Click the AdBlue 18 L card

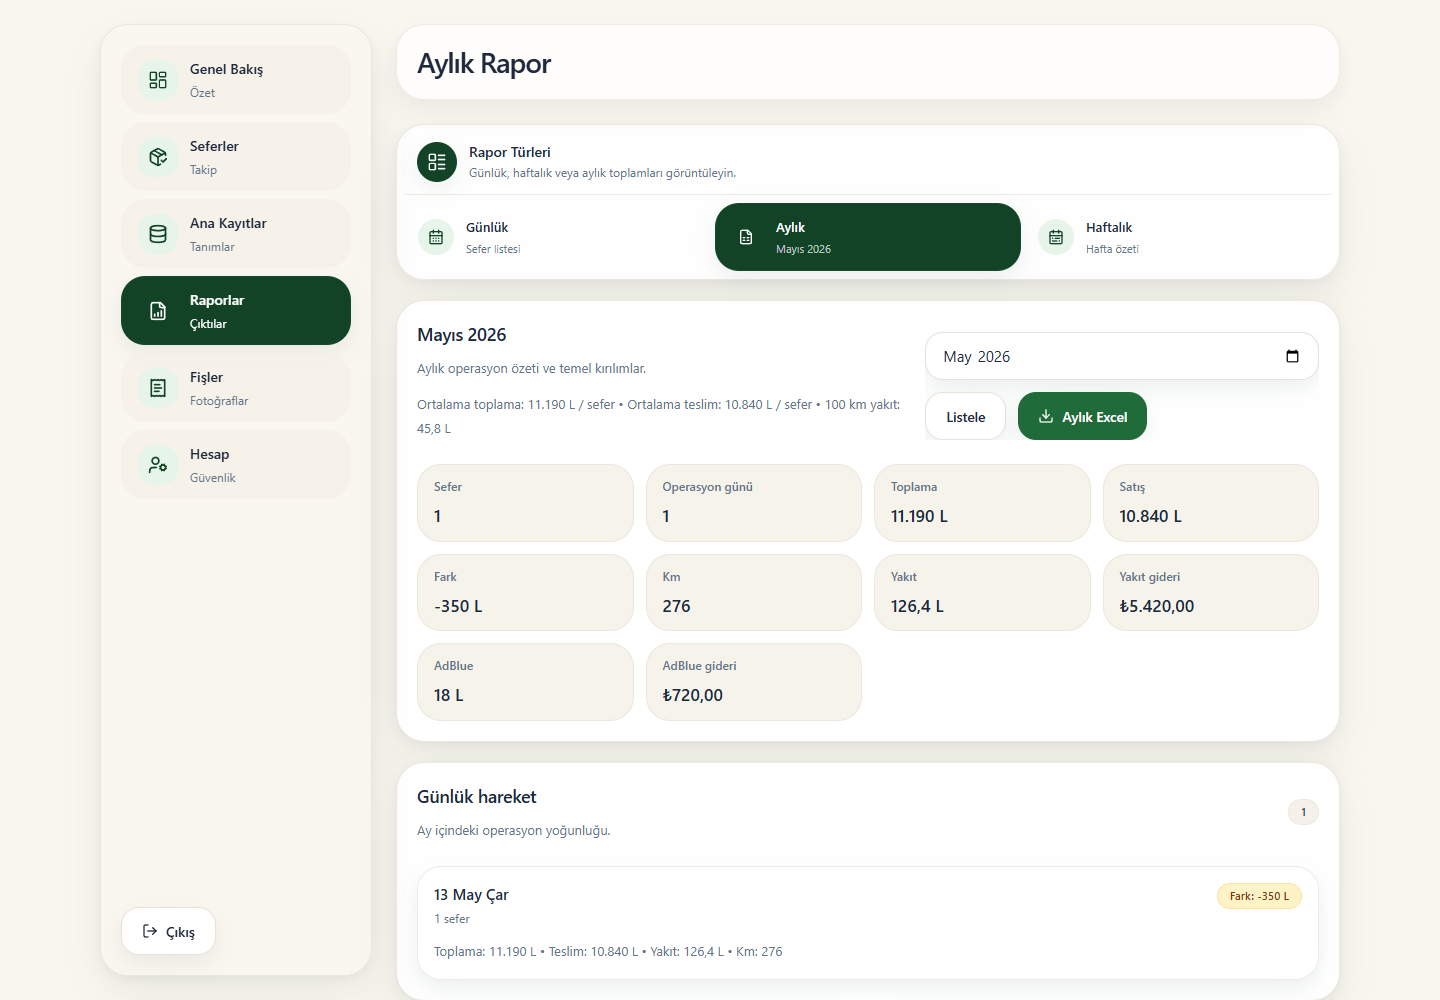pos(525,682)
